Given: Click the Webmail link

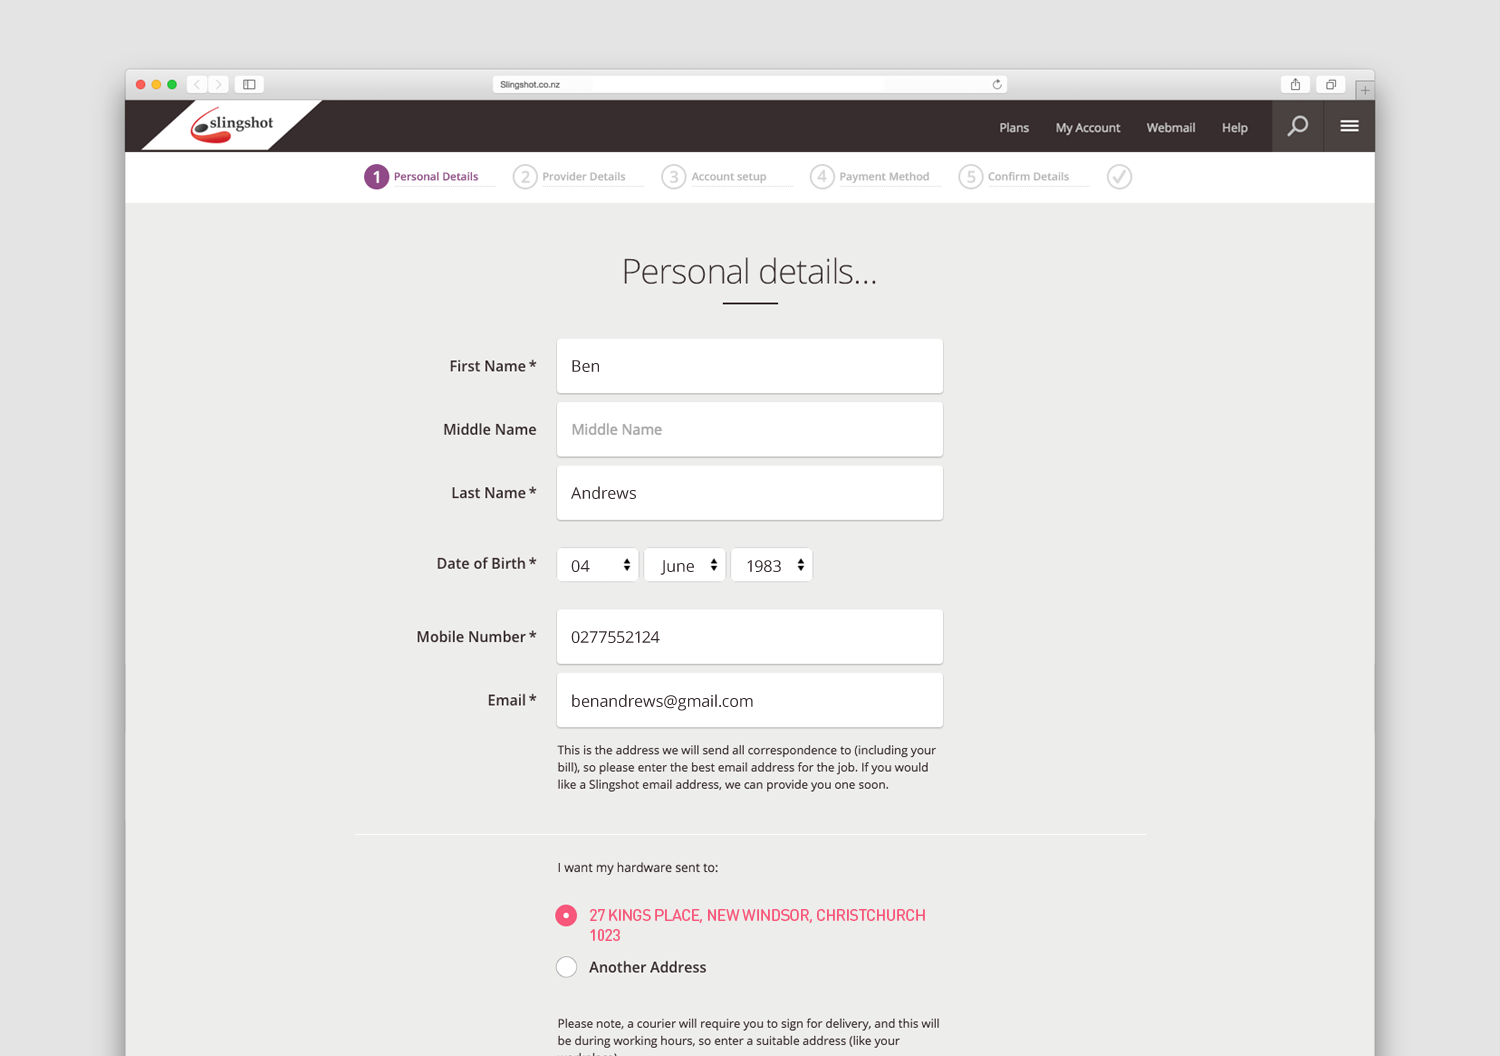Looking at the screenshot, I should 1171,128.
